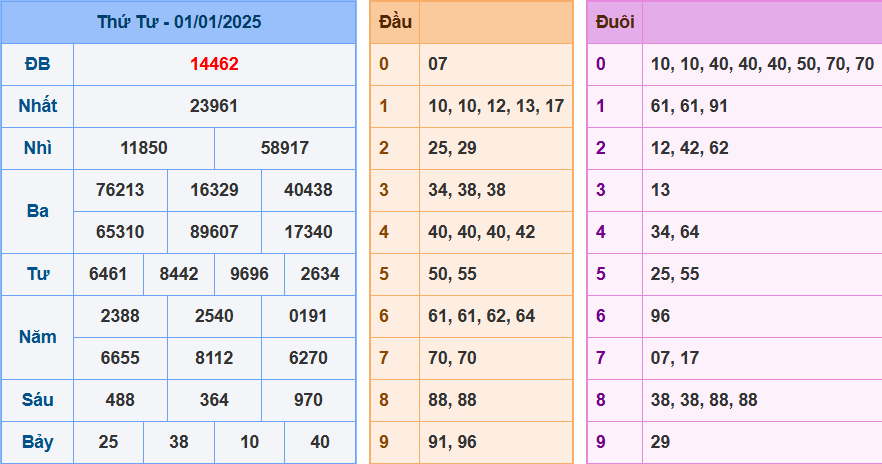Click the Đầu column header
This screenshot has height=464, width=882.
[395, 22]
